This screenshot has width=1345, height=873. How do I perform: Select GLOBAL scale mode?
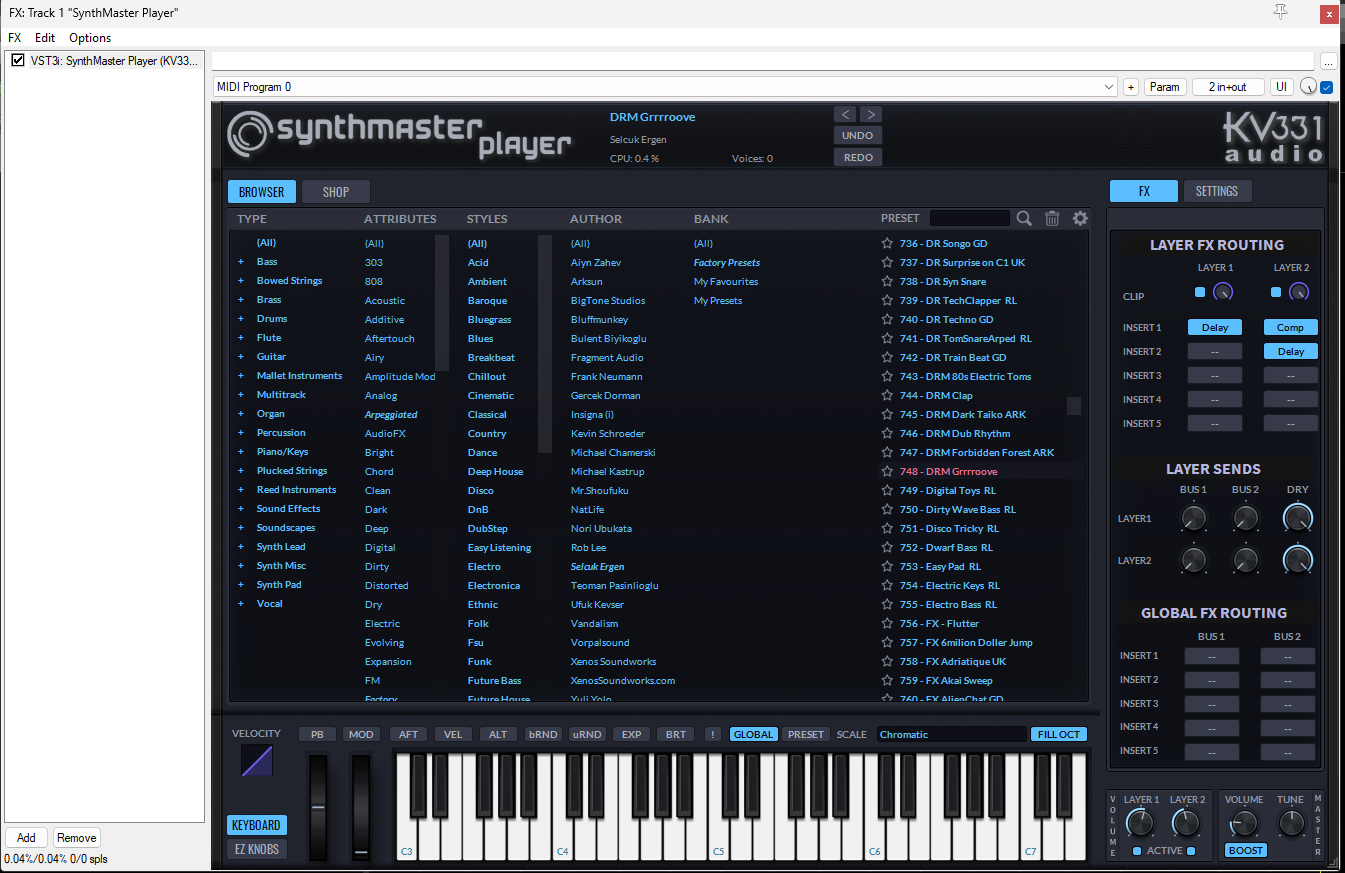(x=753, y=734)
